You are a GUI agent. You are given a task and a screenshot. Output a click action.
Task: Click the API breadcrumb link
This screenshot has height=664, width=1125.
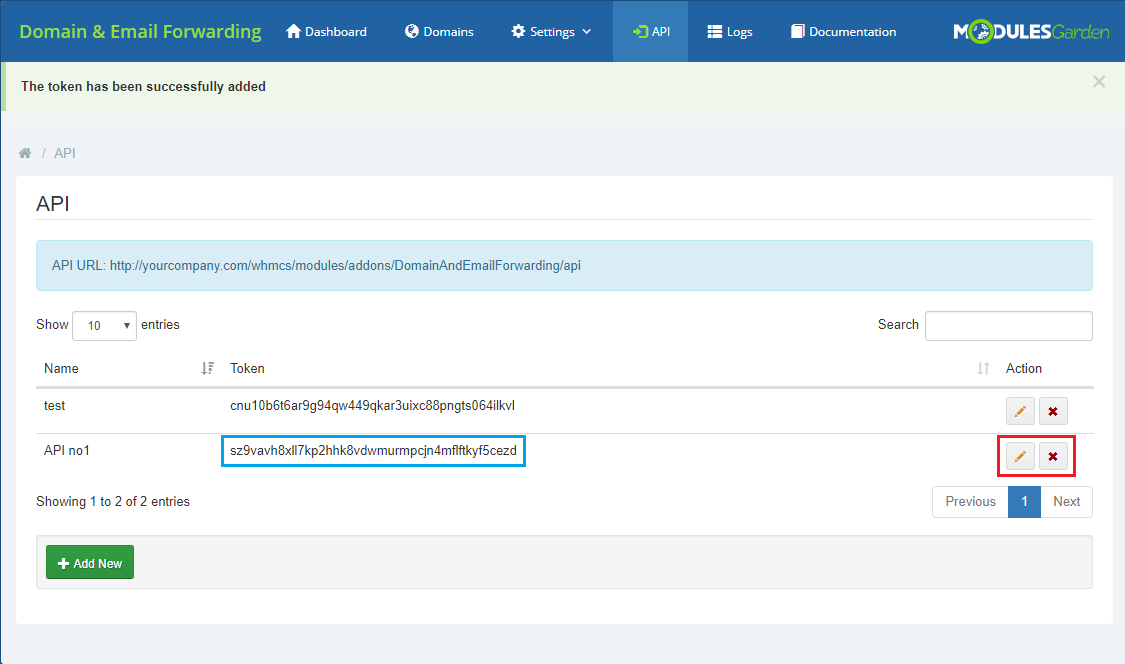(x=65, y=153)
